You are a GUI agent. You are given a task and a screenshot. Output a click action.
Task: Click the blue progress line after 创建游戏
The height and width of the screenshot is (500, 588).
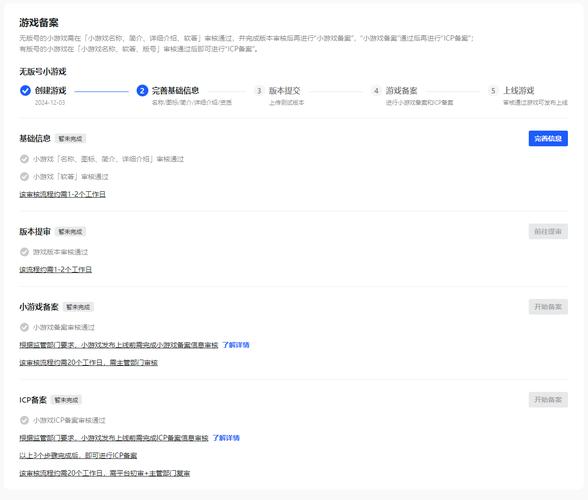pos(101,91)
